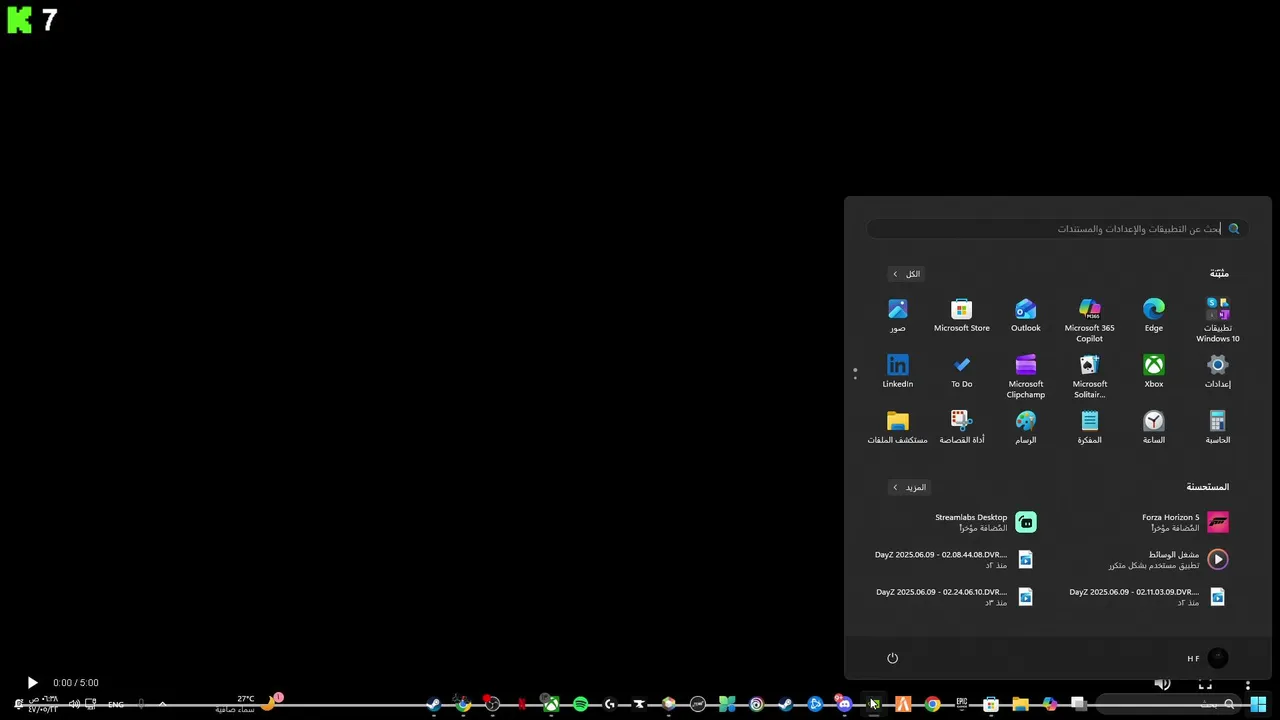The height and width of the screenshot is (720, 1280).
Task: Launch the Snipping Tool (أداة القصاصة)
Action: coord(962,427)
